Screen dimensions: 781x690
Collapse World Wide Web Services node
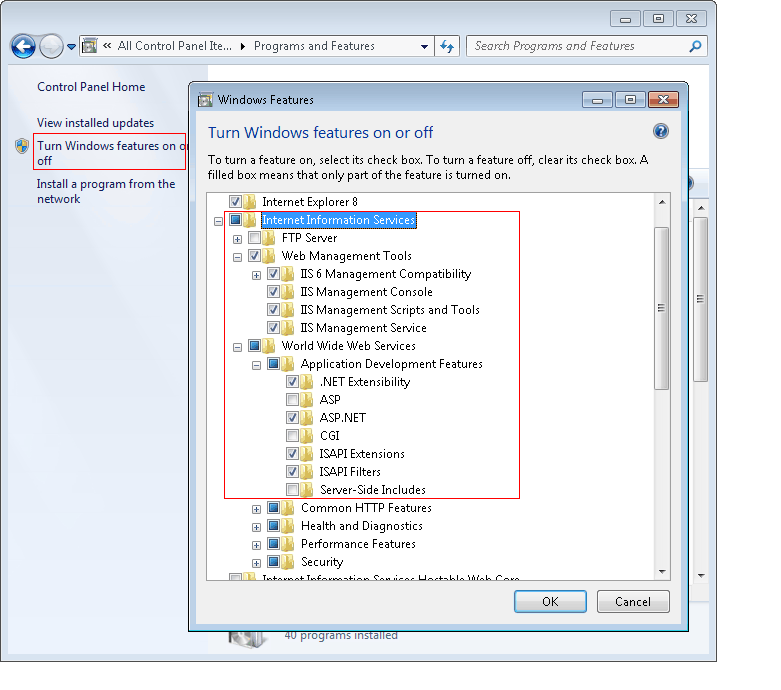(x=237, y=347)
